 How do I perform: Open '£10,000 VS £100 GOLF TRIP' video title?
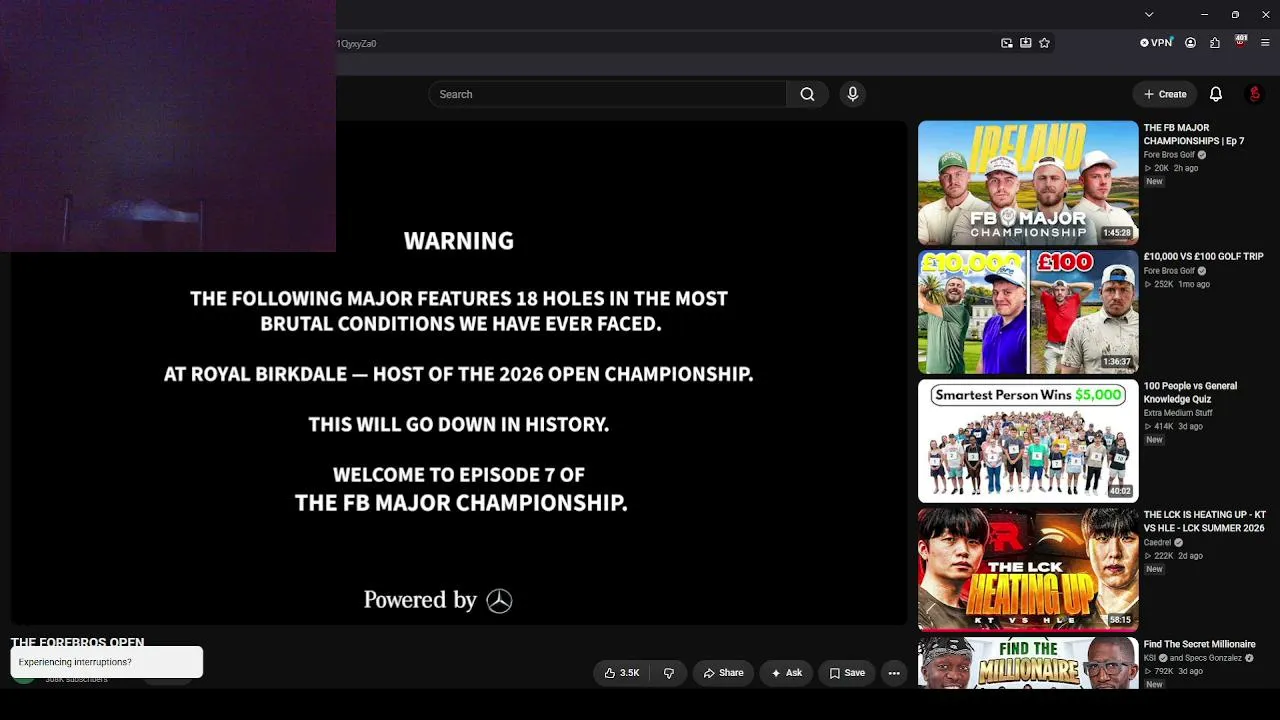coord(1204,257)
